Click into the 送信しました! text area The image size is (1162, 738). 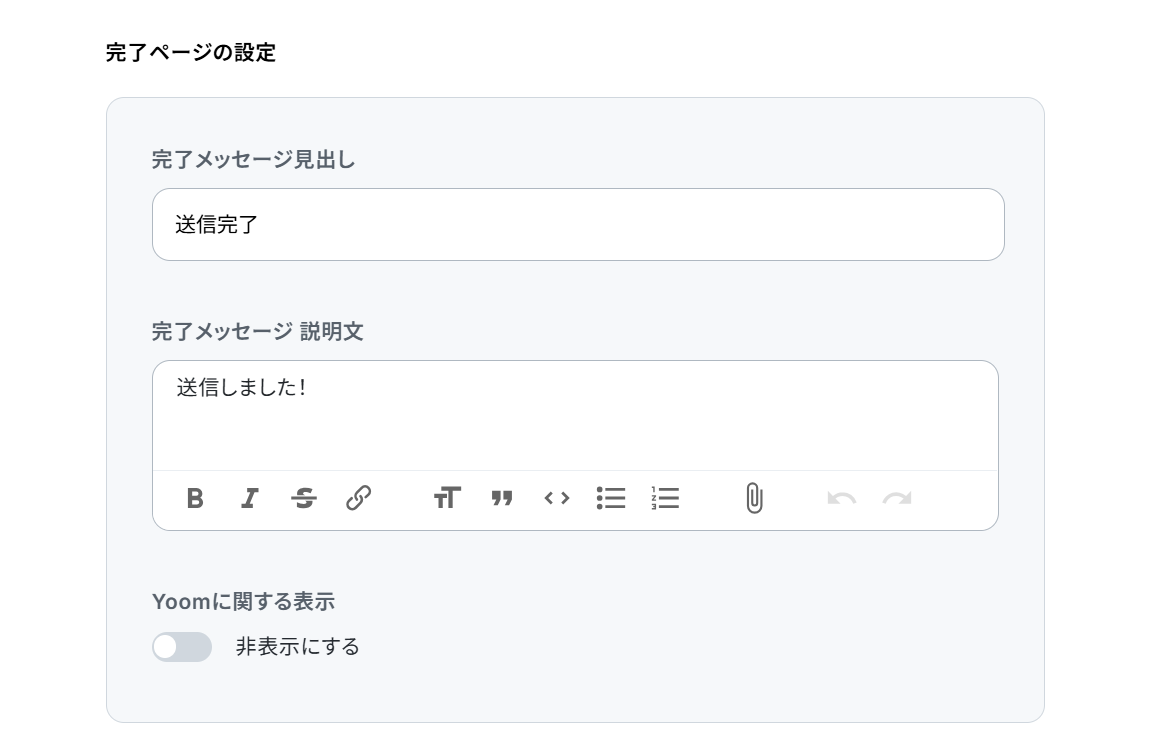pyautogui.click(x=575, y=415)
